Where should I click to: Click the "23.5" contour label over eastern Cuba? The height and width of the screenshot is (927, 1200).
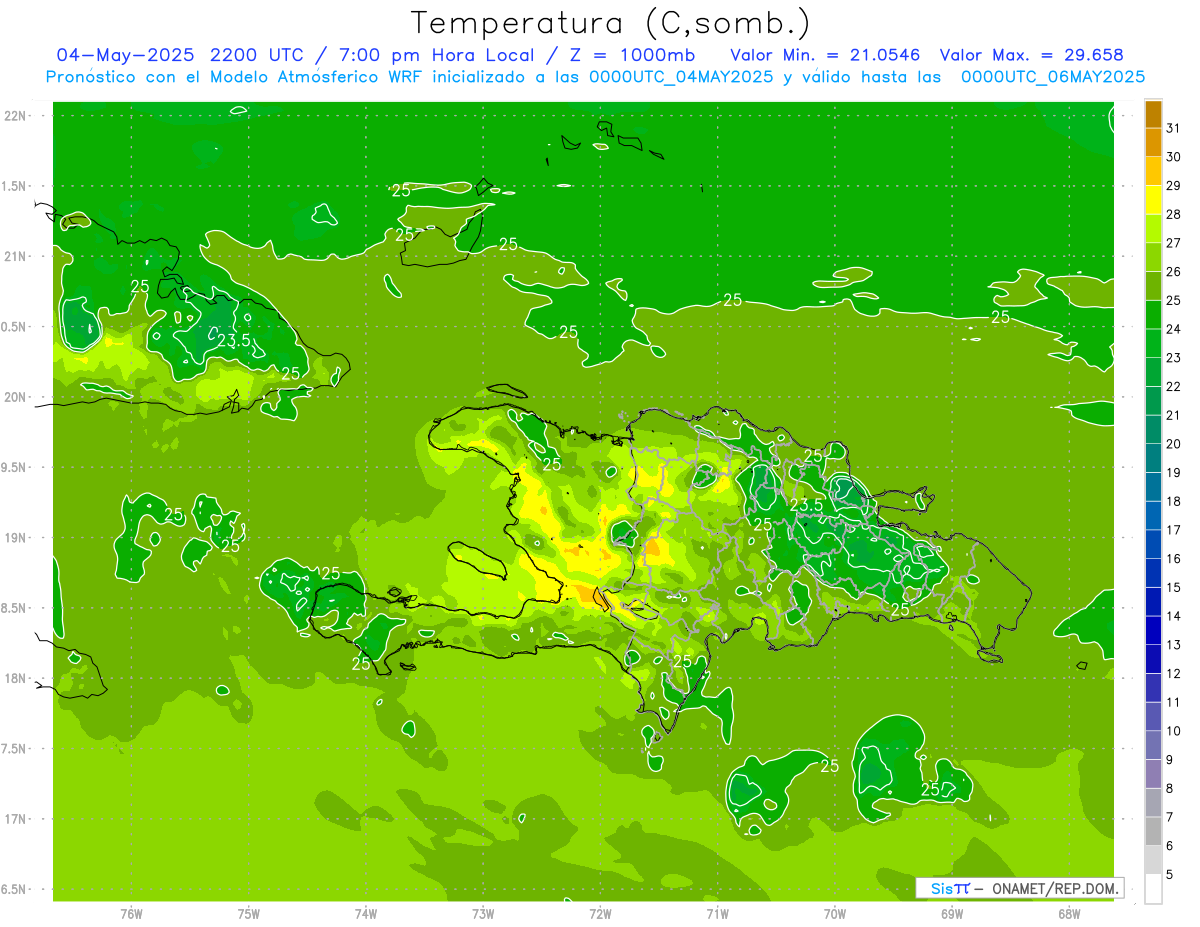coord(234,341)
